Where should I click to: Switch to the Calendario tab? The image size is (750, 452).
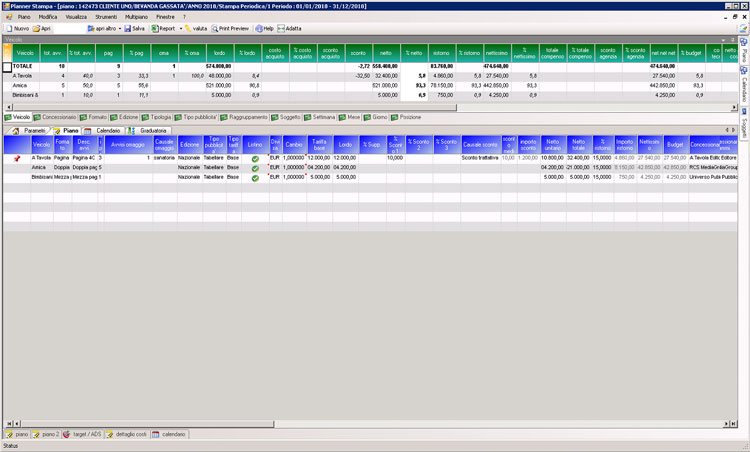tap(105, 130)
